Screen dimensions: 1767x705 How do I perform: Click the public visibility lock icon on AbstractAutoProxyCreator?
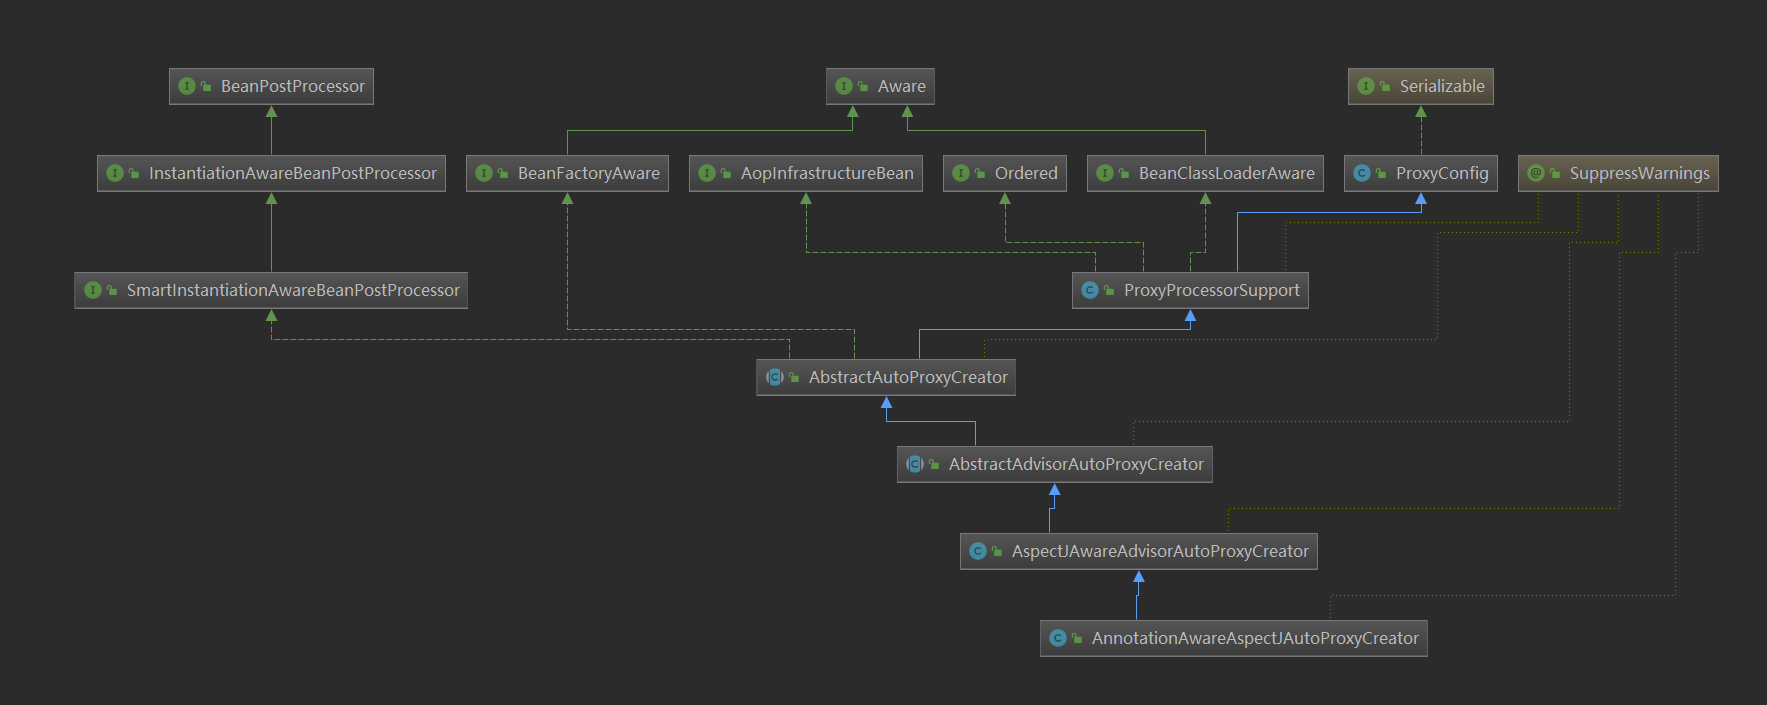pyautogui.click(x=794, y=378)
